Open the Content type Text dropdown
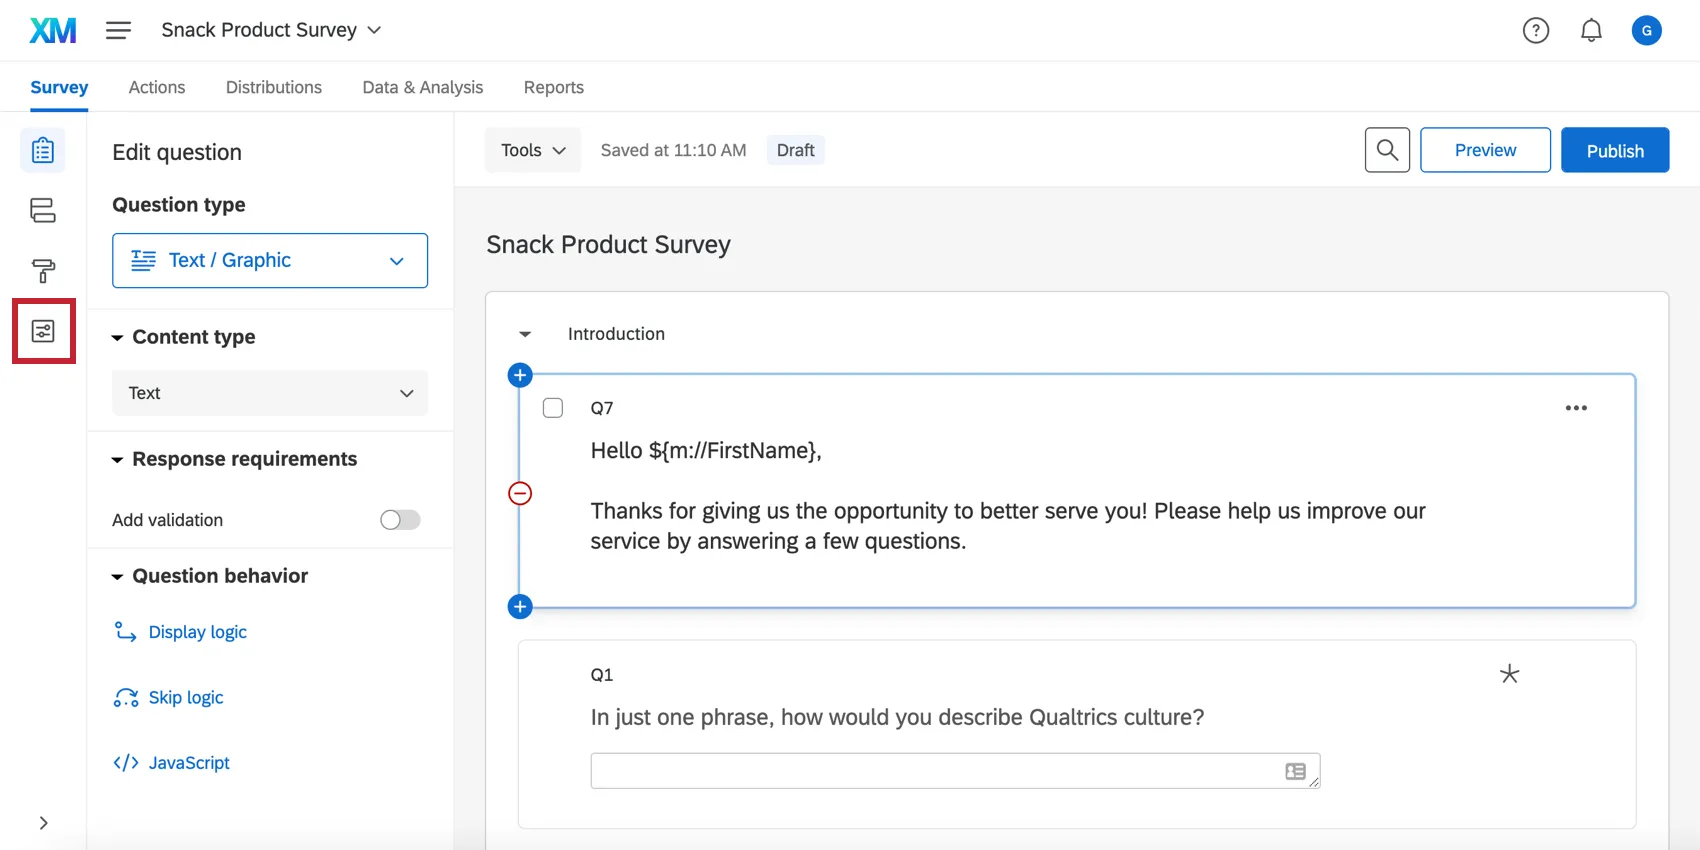The width and height of the screenshot is (1700, 850). coord(270,393)
